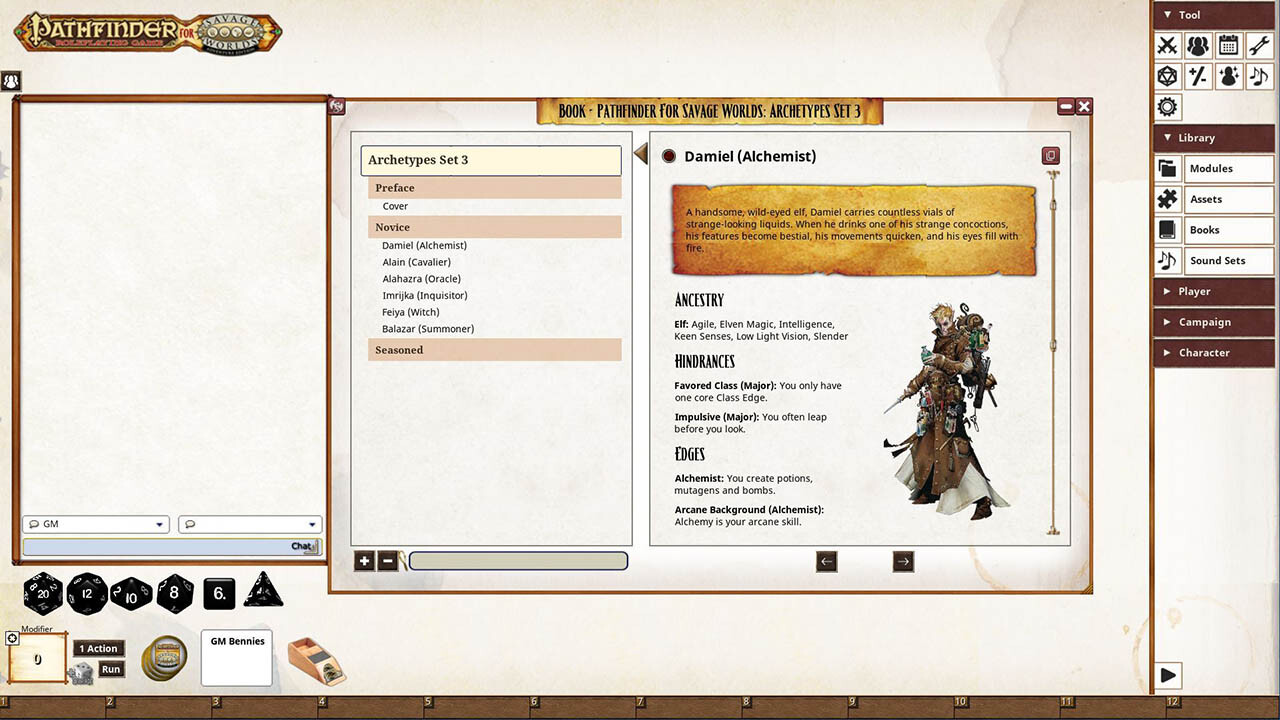Open the +/- Modifiers tool

[x=1197, y=76]
